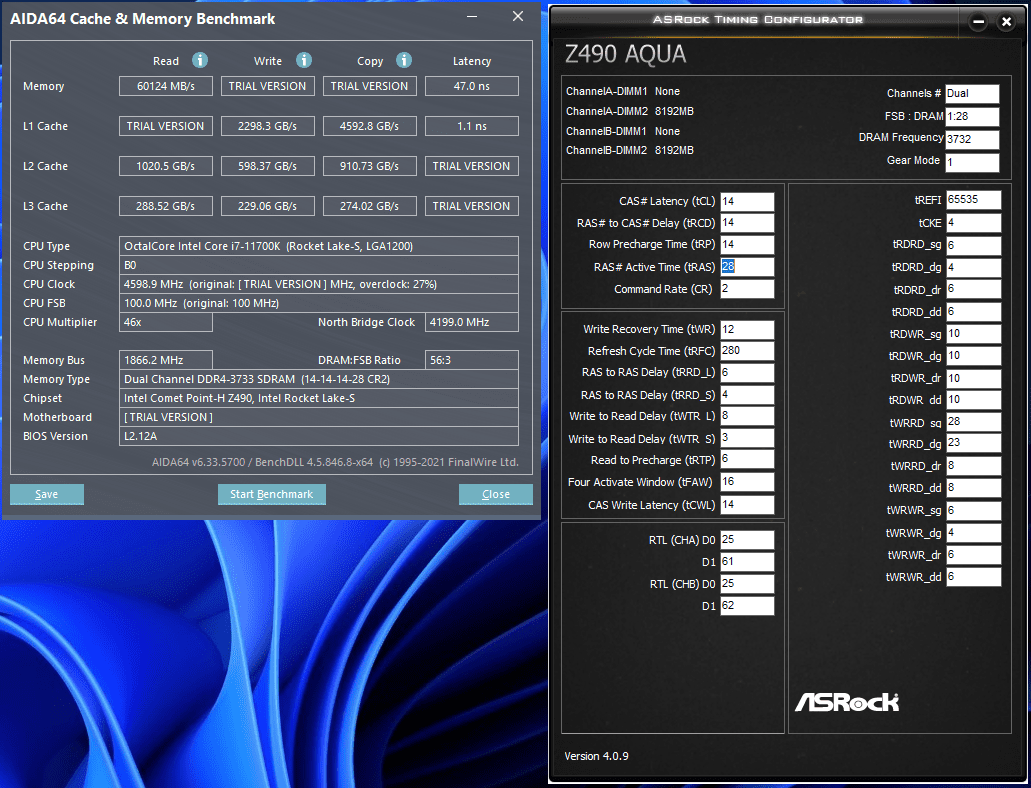The image size is (1031, 788).
Task: Close the AIDA64 benchmark window with X
Action: (x=518, y=16)
